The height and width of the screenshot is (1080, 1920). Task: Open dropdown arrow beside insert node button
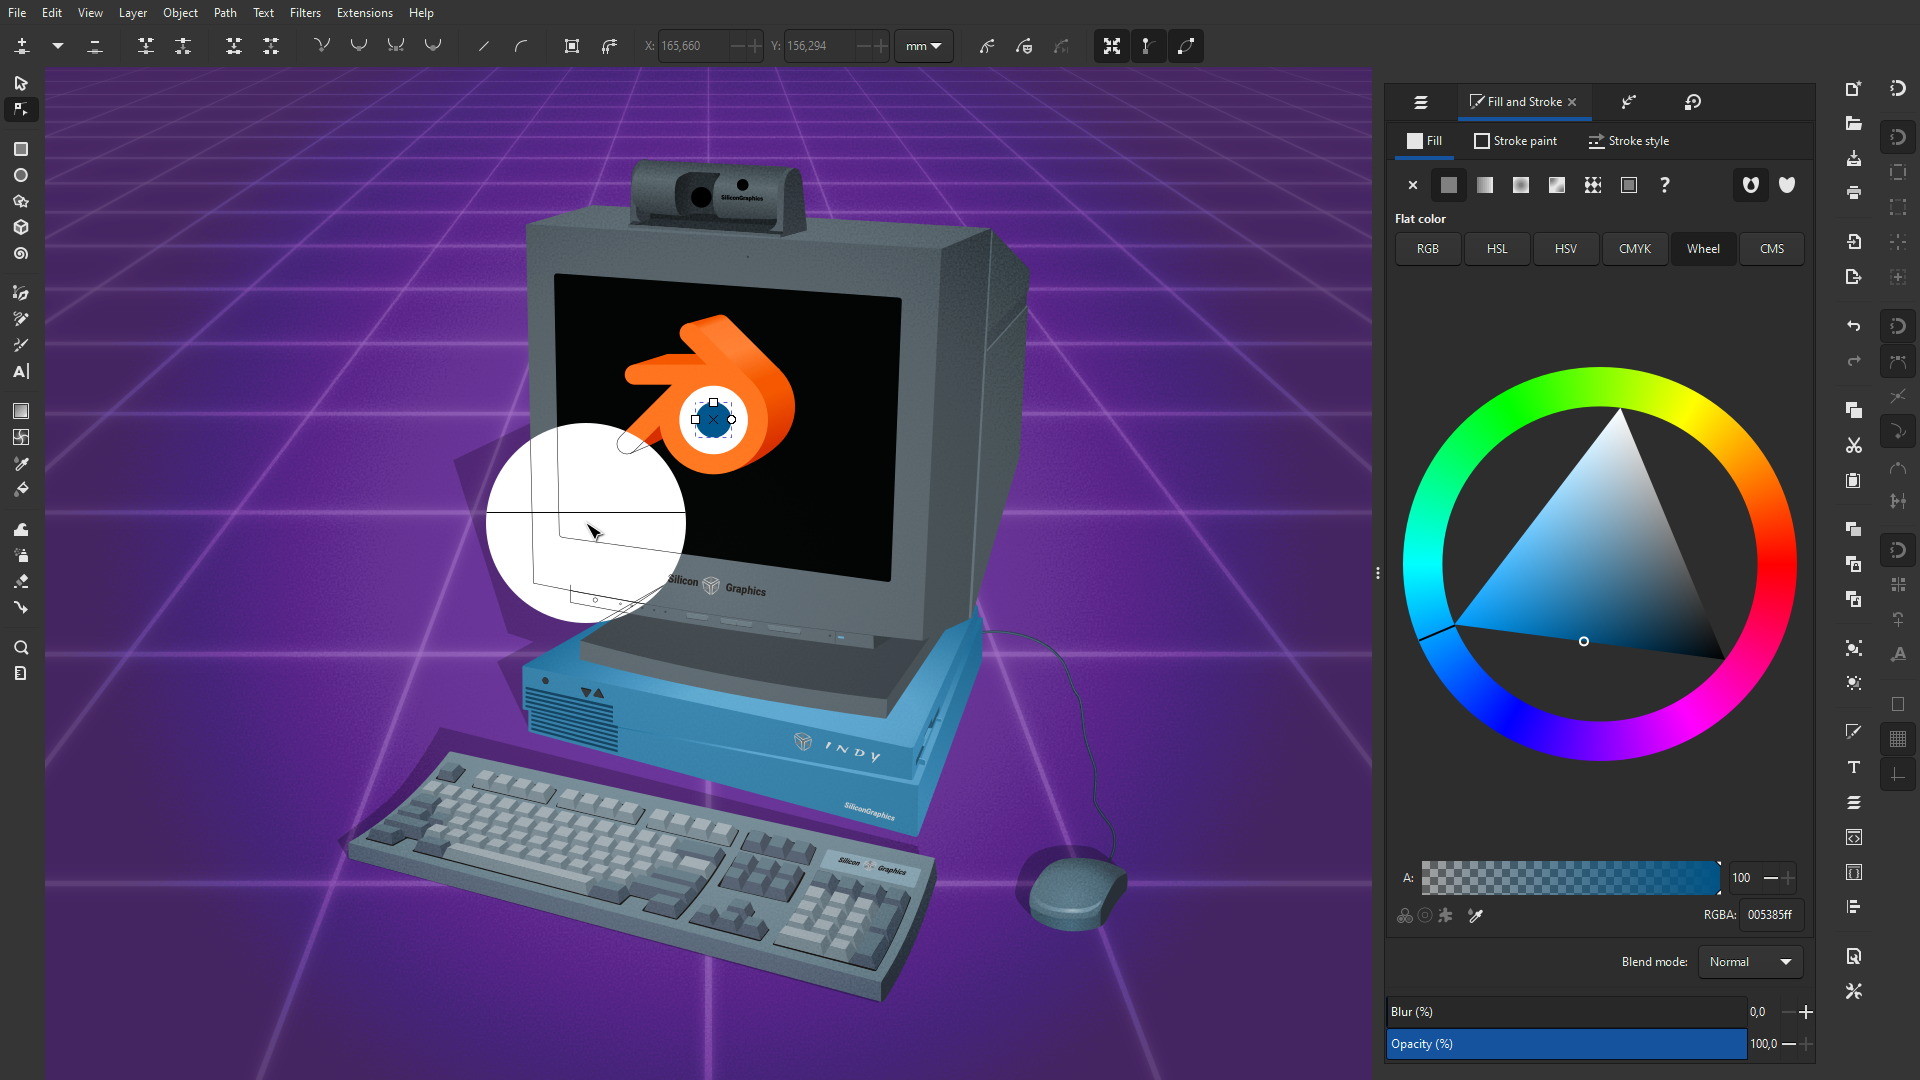tap(58, 46)
